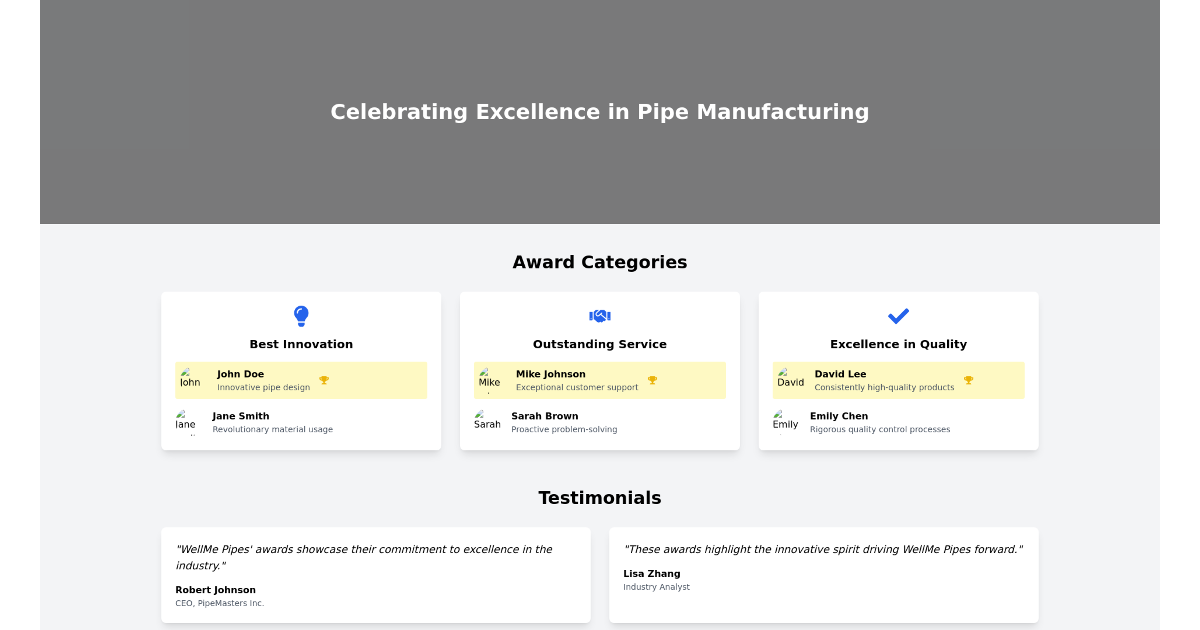
Task: Click the Celebrating Excellence banner title
Action: 600,112
